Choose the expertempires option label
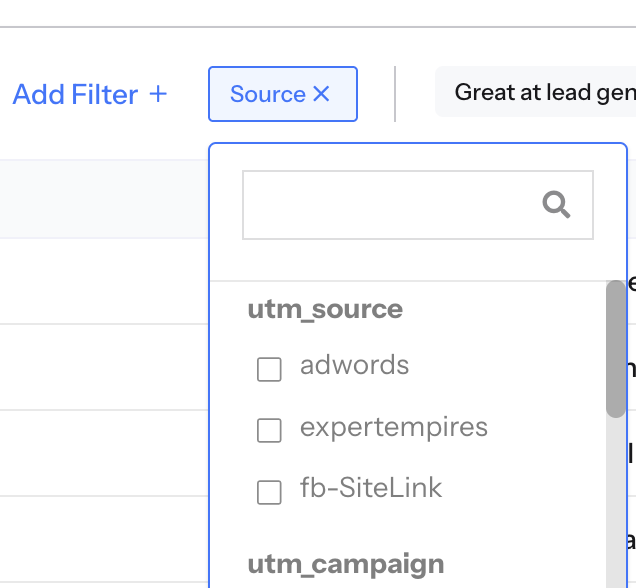 coord(394,428)
